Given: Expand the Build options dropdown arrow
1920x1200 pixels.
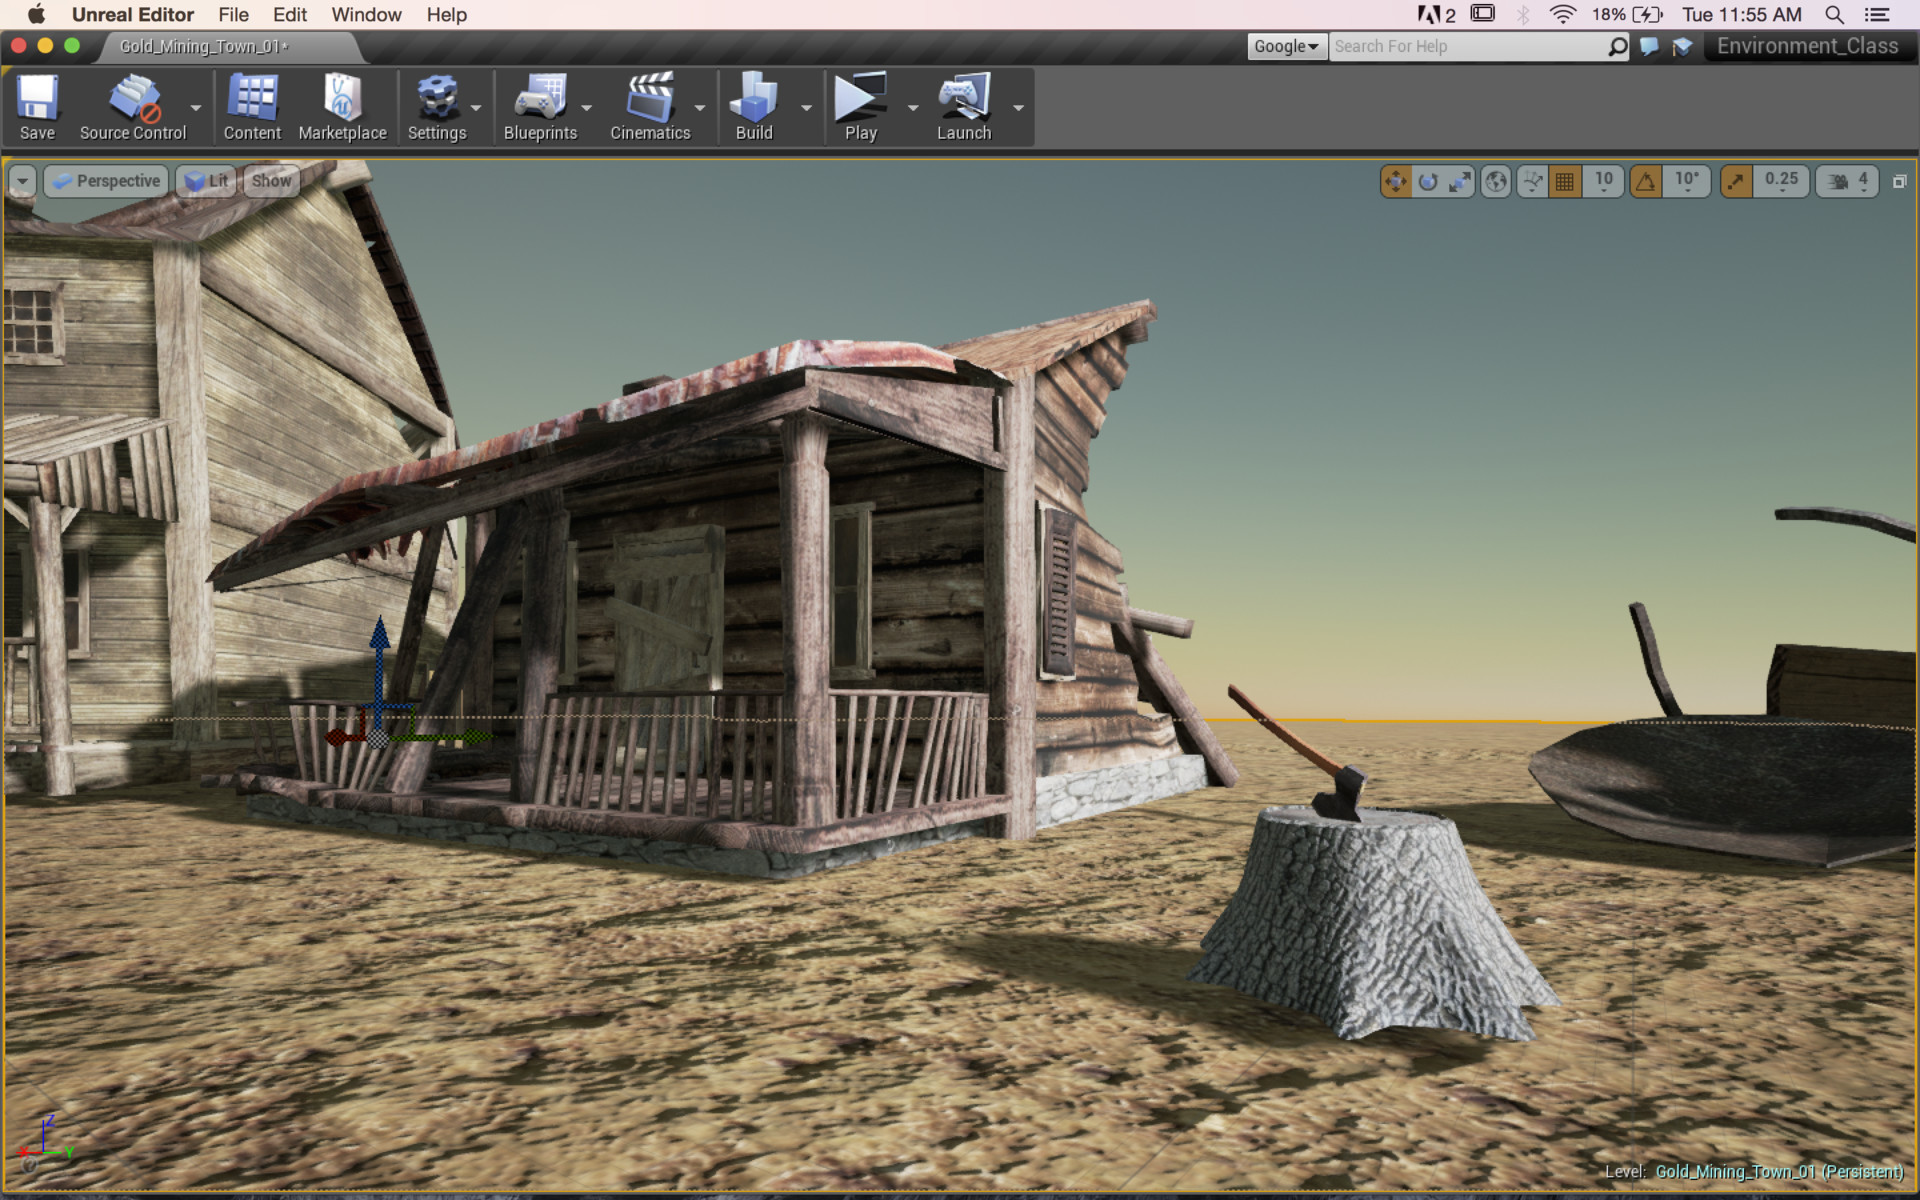Looking at the screenshot, I should [806, 107].
